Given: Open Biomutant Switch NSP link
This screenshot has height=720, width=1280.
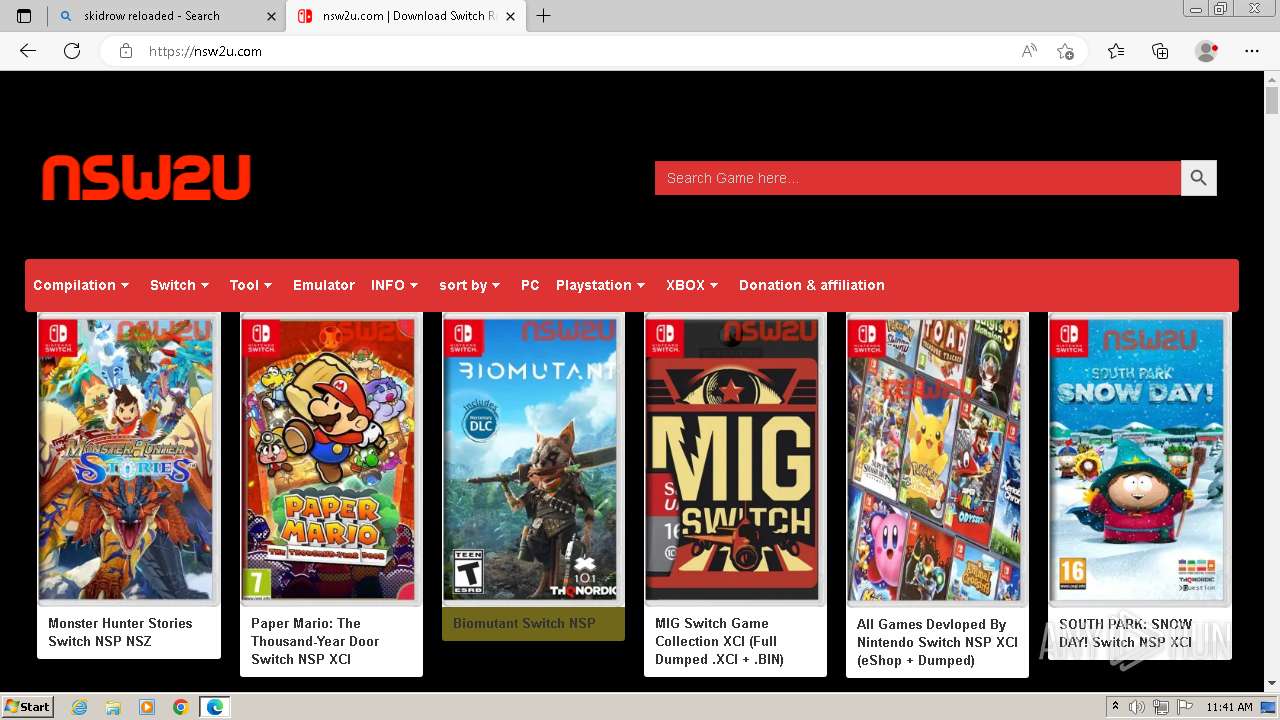Looking at the screenshot, I should click(524, 623).
